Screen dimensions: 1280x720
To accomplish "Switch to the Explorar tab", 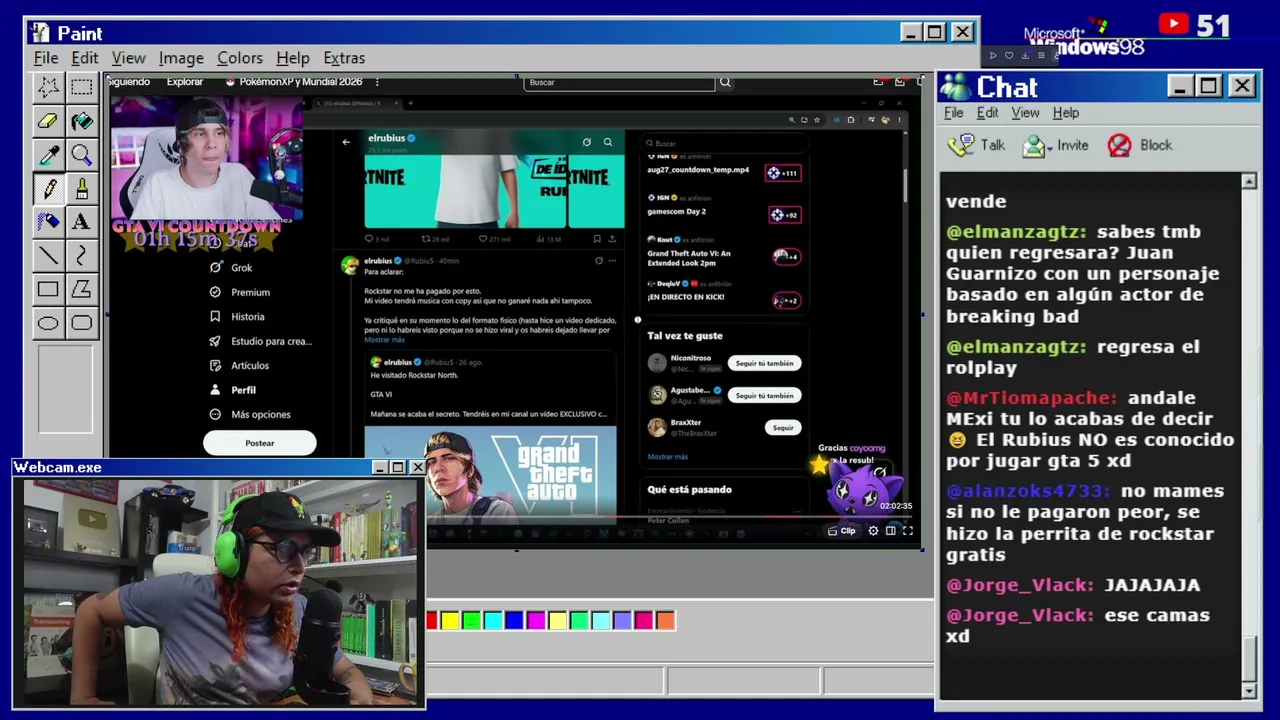I will (185, 82).
